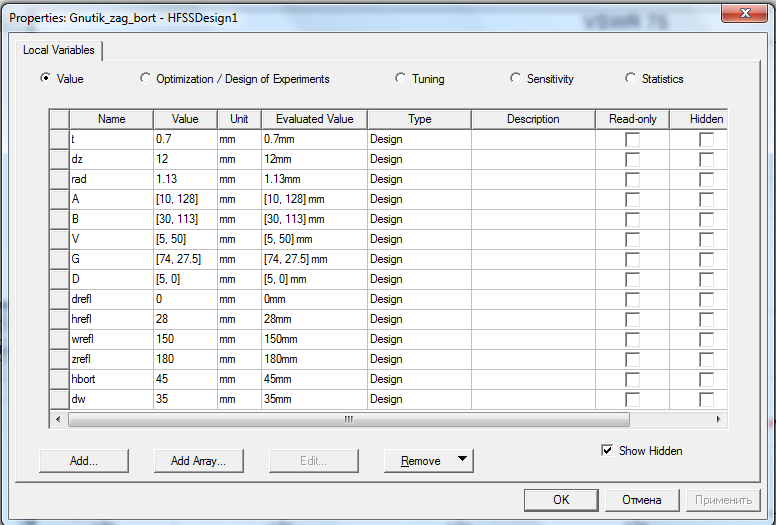
Task: Enable Read-only for variable t
Action: (632, 140)
